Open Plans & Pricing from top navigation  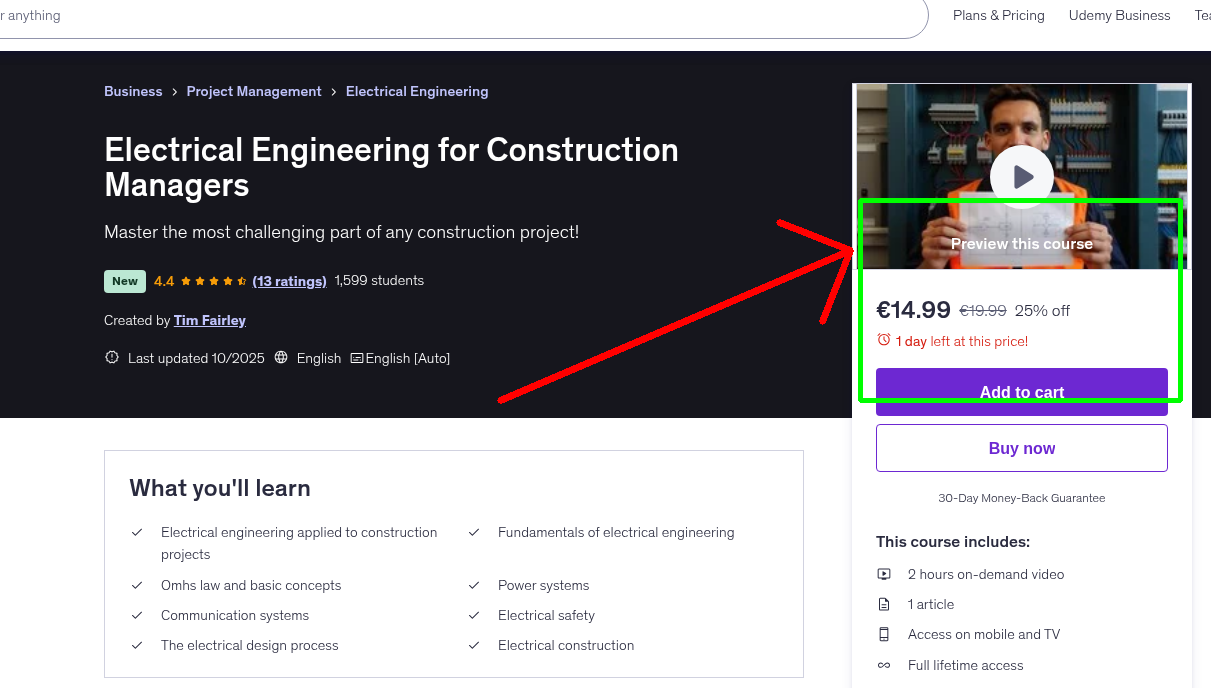click(x=998, y=15)
